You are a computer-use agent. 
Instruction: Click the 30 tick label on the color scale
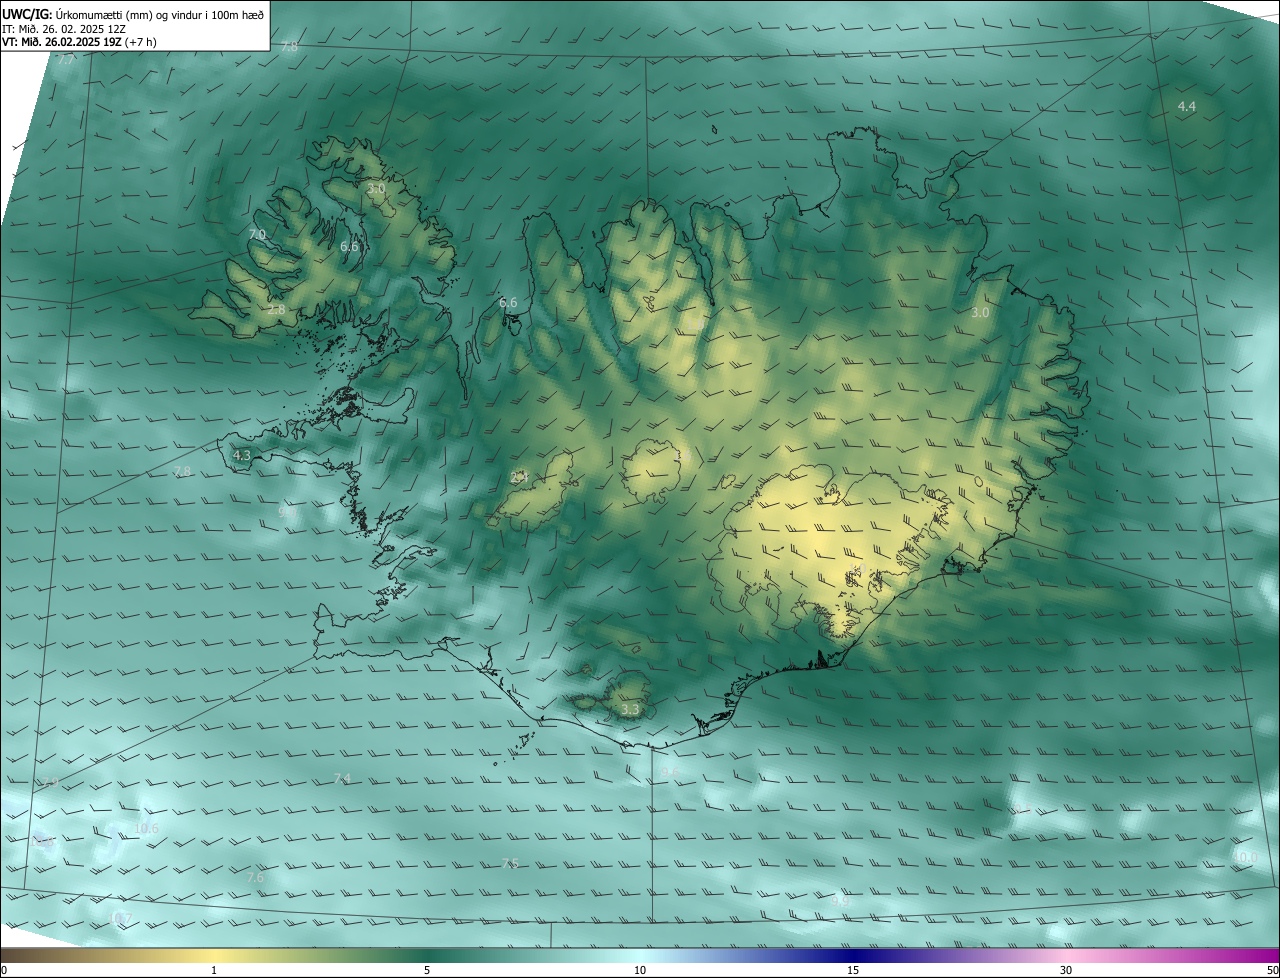point(1066,970)
